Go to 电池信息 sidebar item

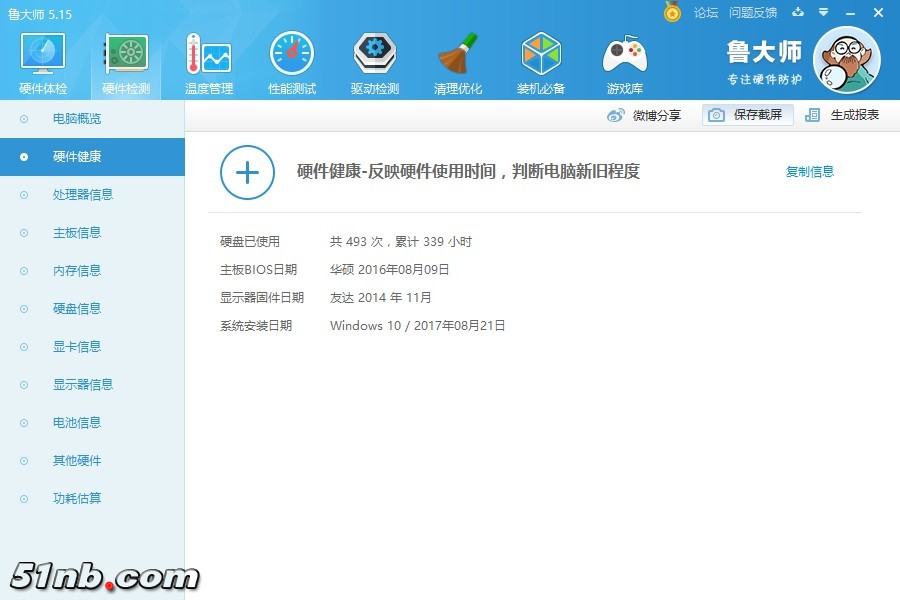pyautogui.click(x=76, y=423)
